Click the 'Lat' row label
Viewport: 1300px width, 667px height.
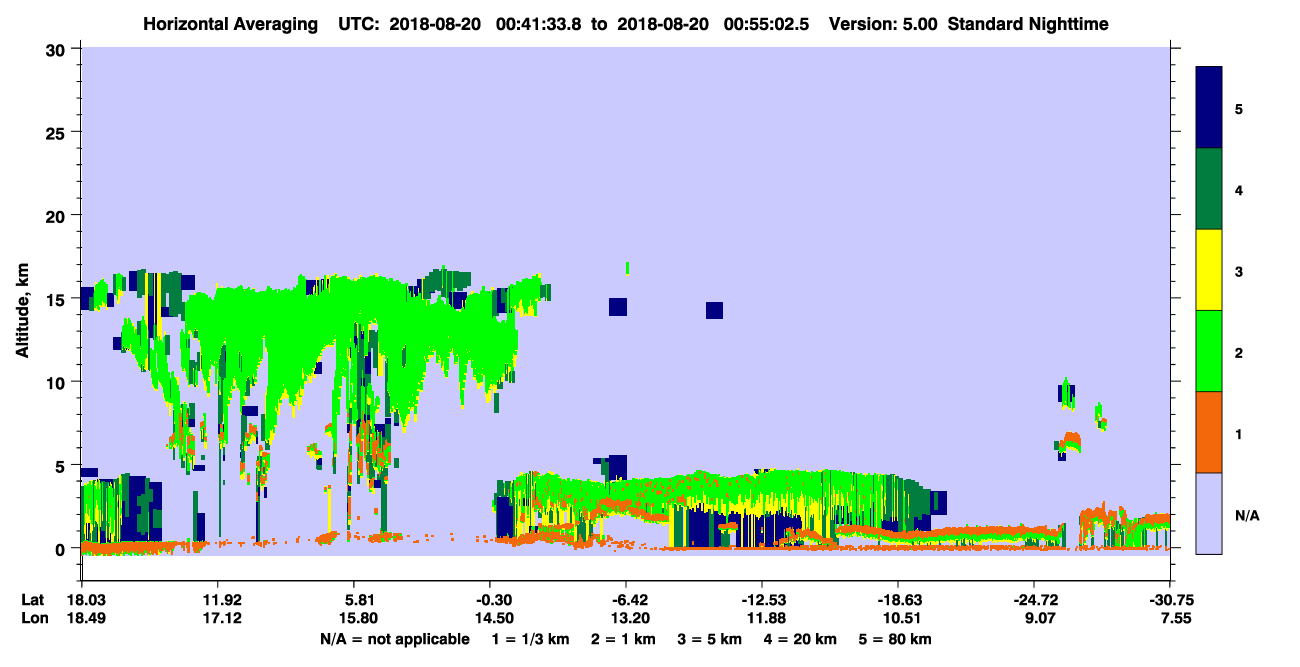31,601
